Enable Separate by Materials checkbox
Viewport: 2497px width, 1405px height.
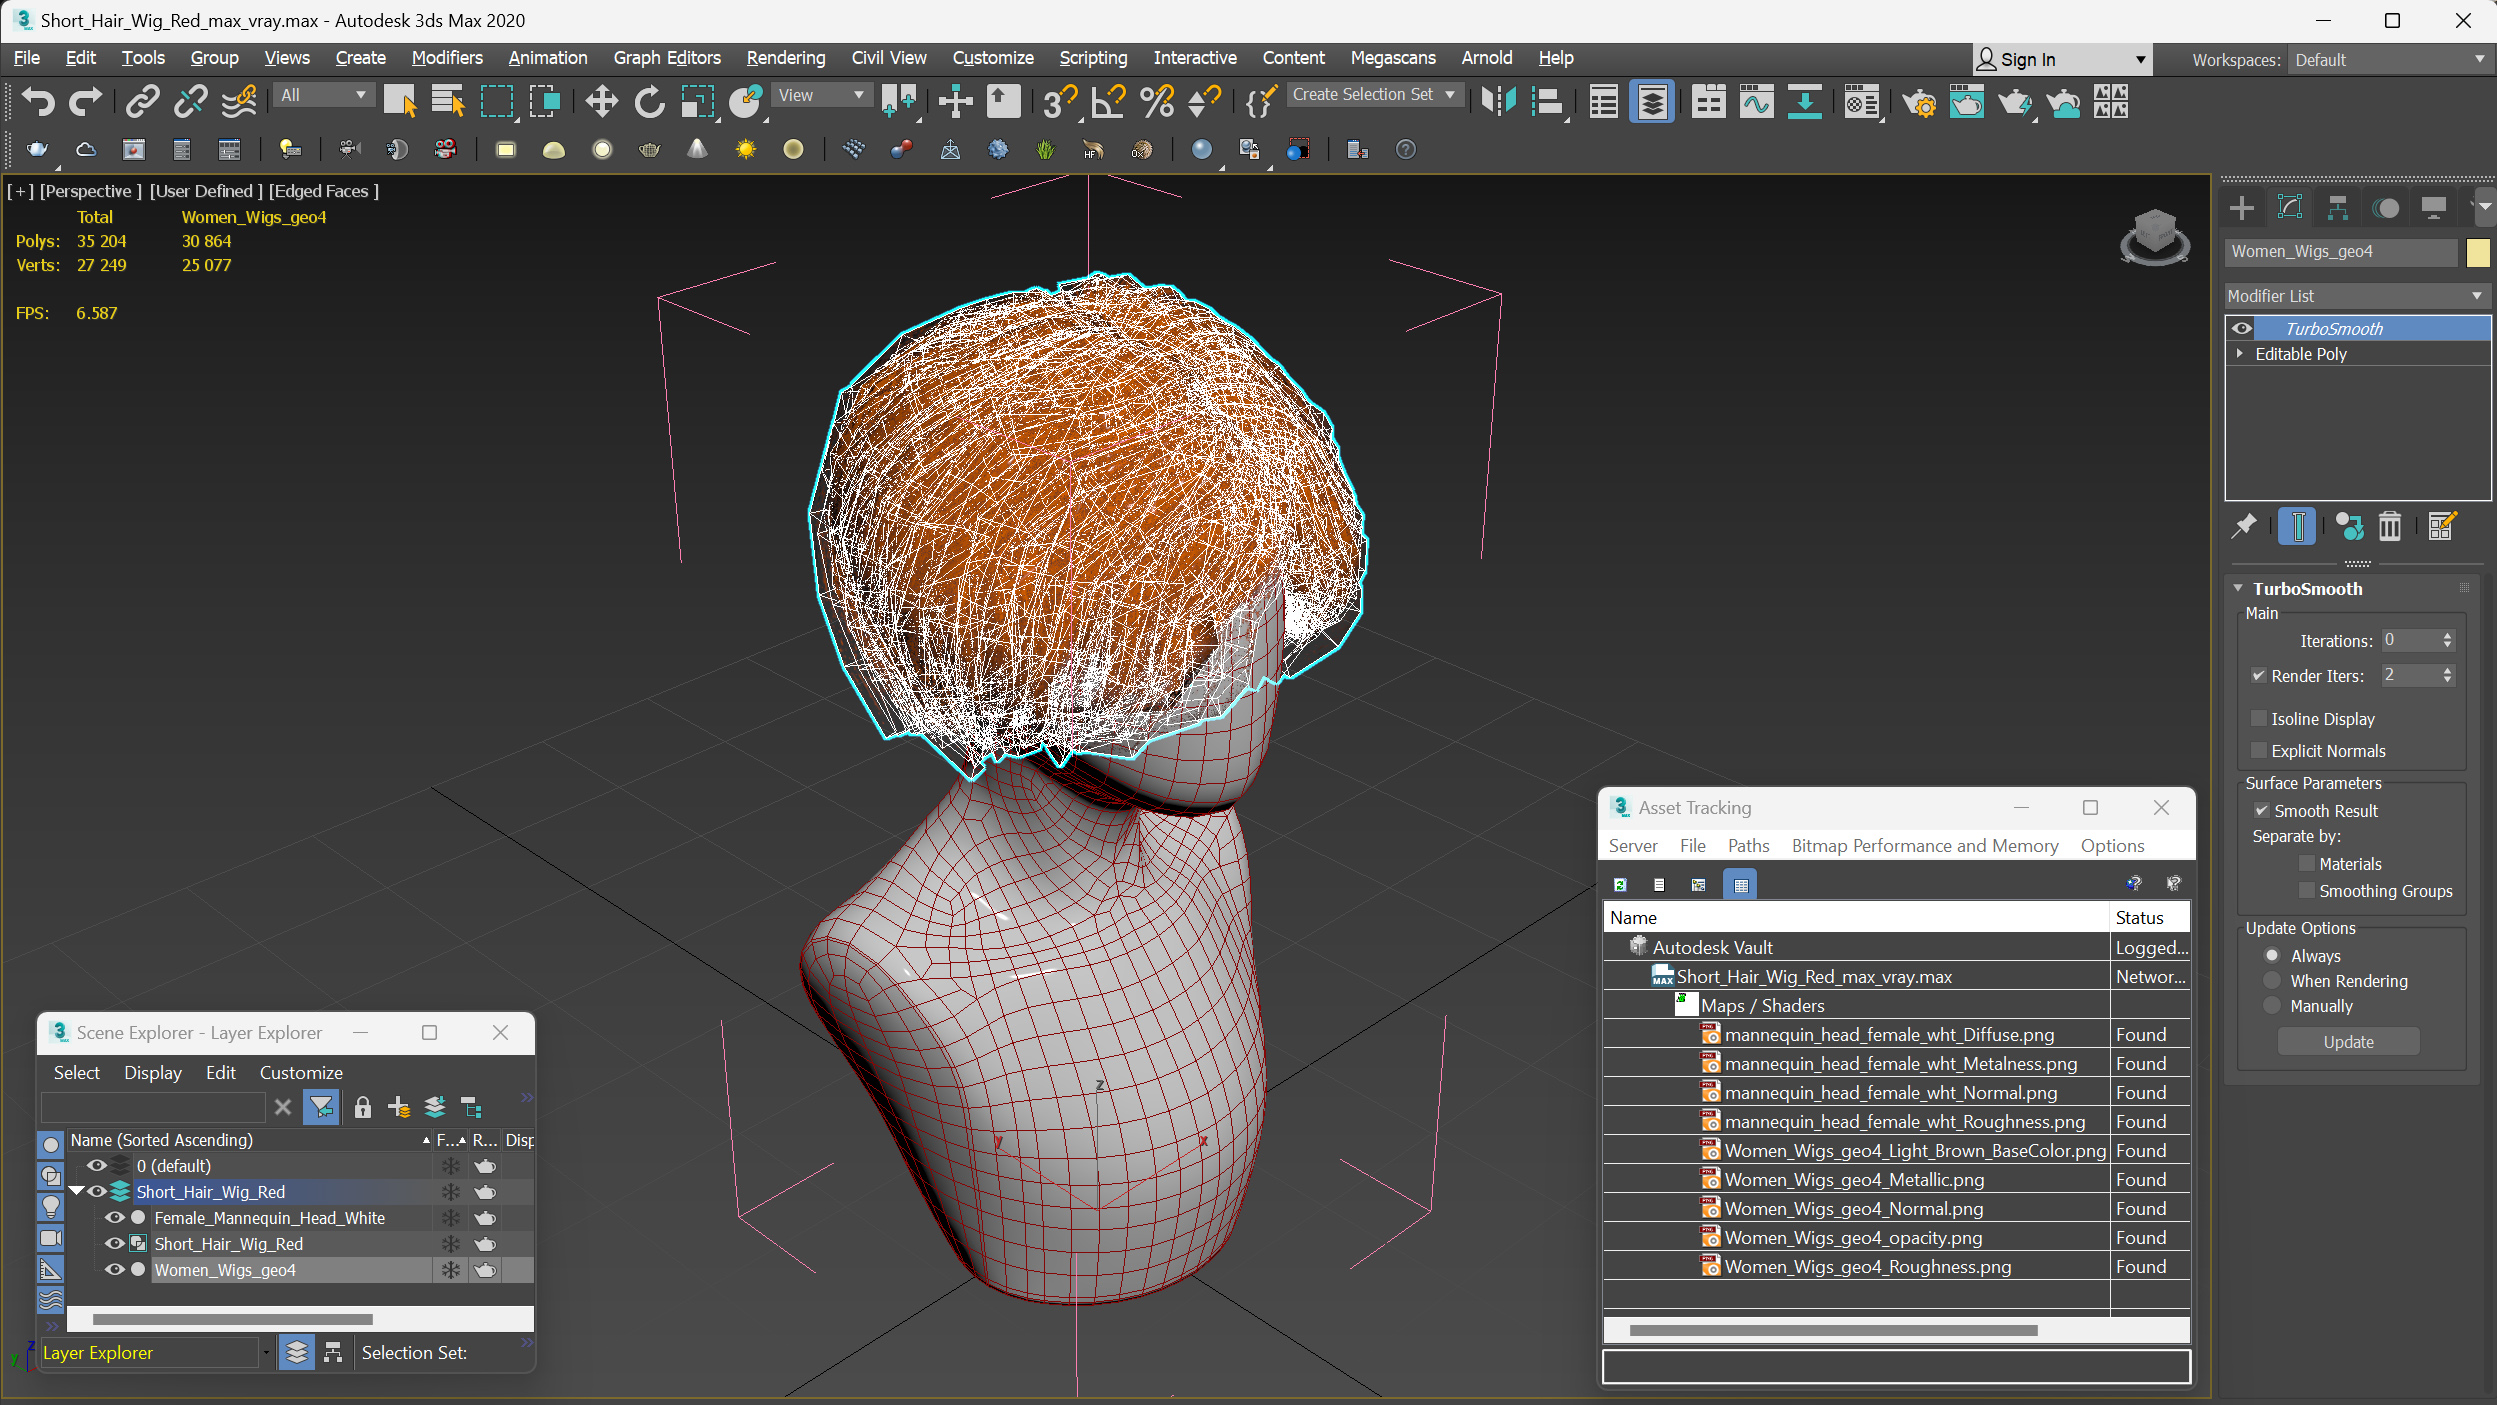coord(2306,863)
